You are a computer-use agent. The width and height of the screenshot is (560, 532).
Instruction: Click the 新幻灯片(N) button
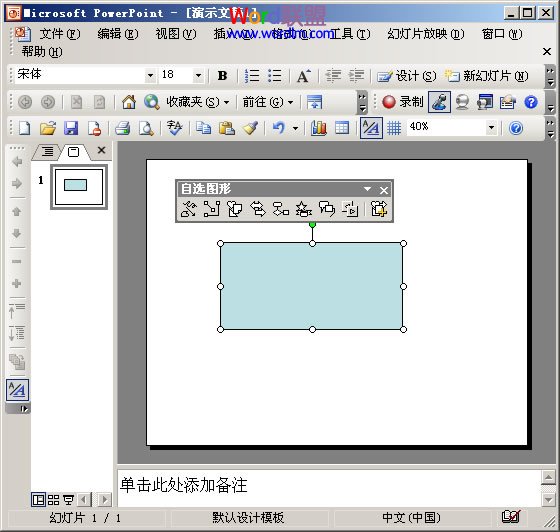pos(486,76)
